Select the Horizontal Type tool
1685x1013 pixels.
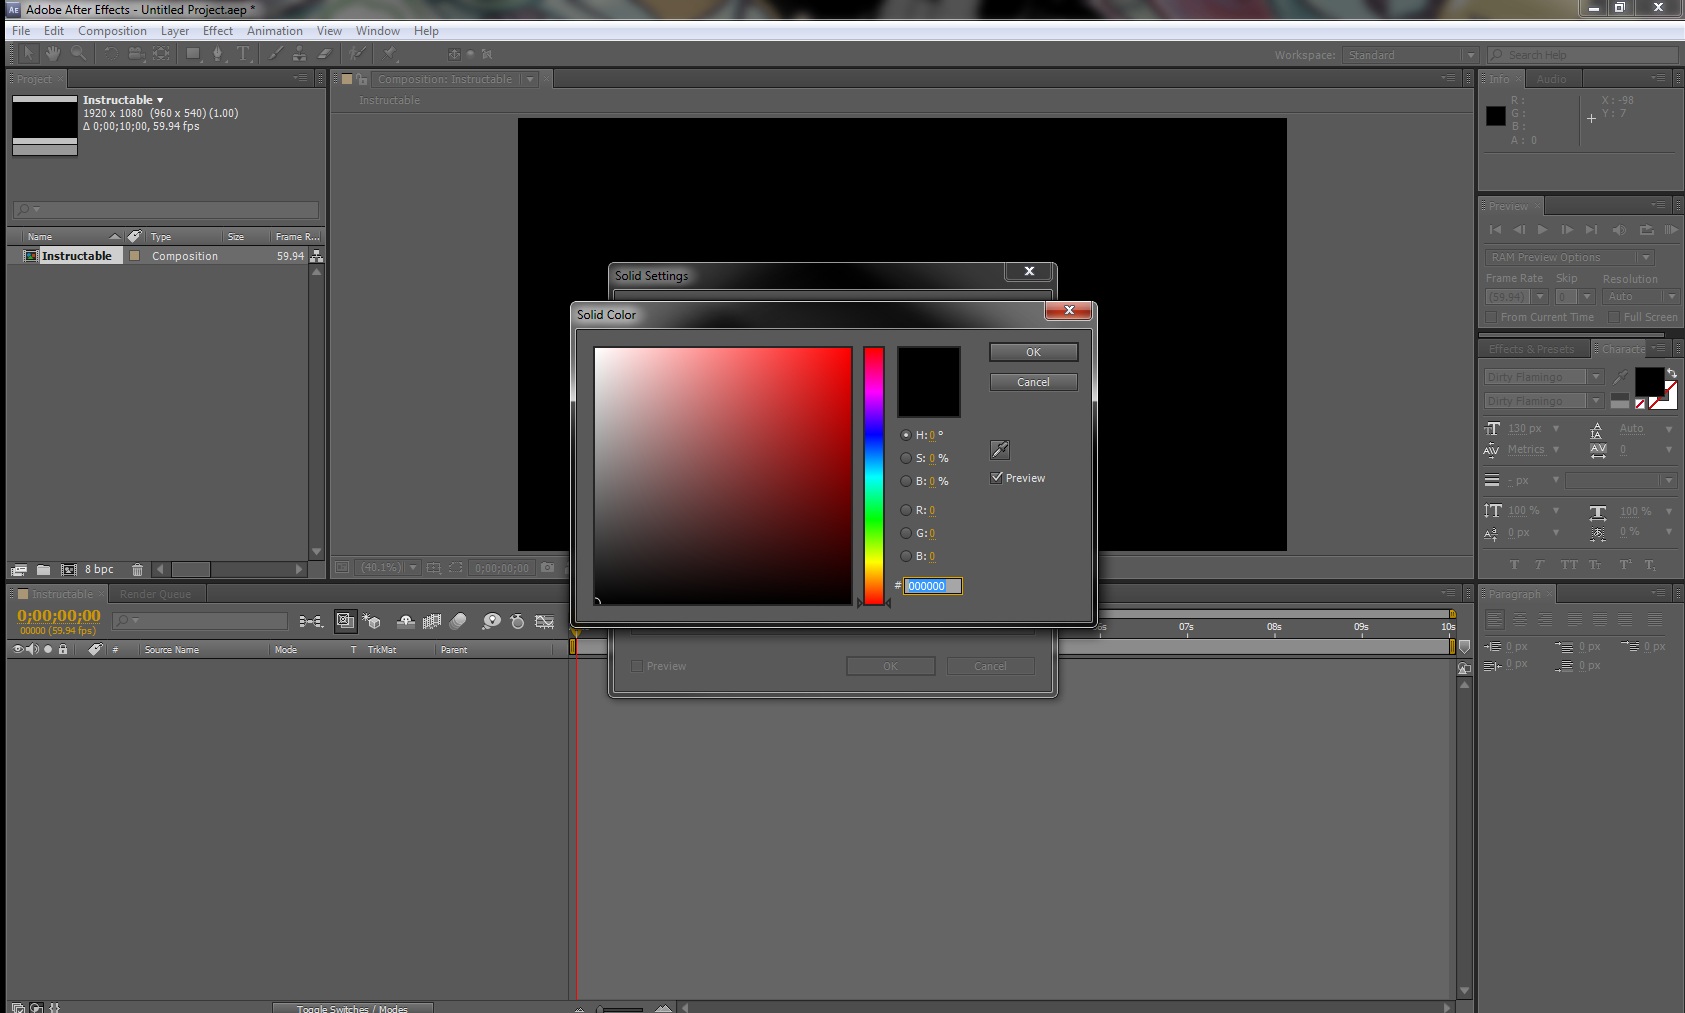pyautogui.click(x=243, y=54)
